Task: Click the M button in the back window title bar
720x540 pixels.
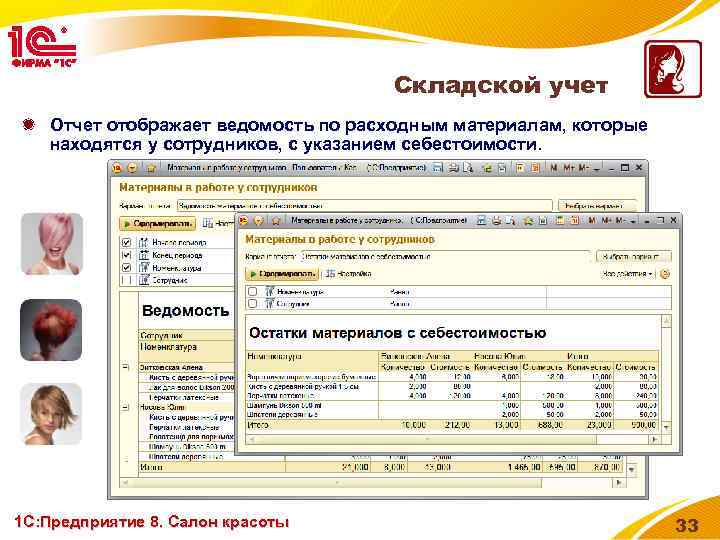Action: point(553,168)
